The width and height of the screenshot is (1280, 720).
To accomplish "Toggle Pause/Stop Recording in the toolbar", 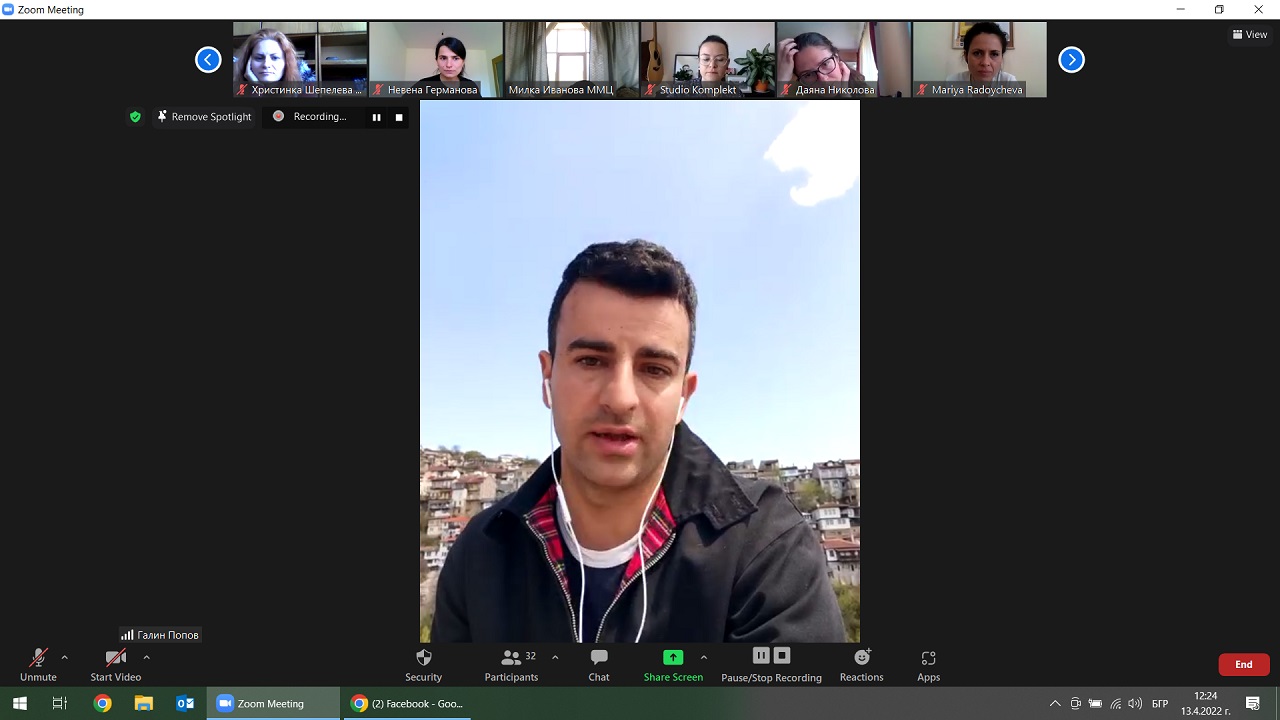I will coord(771,664).
